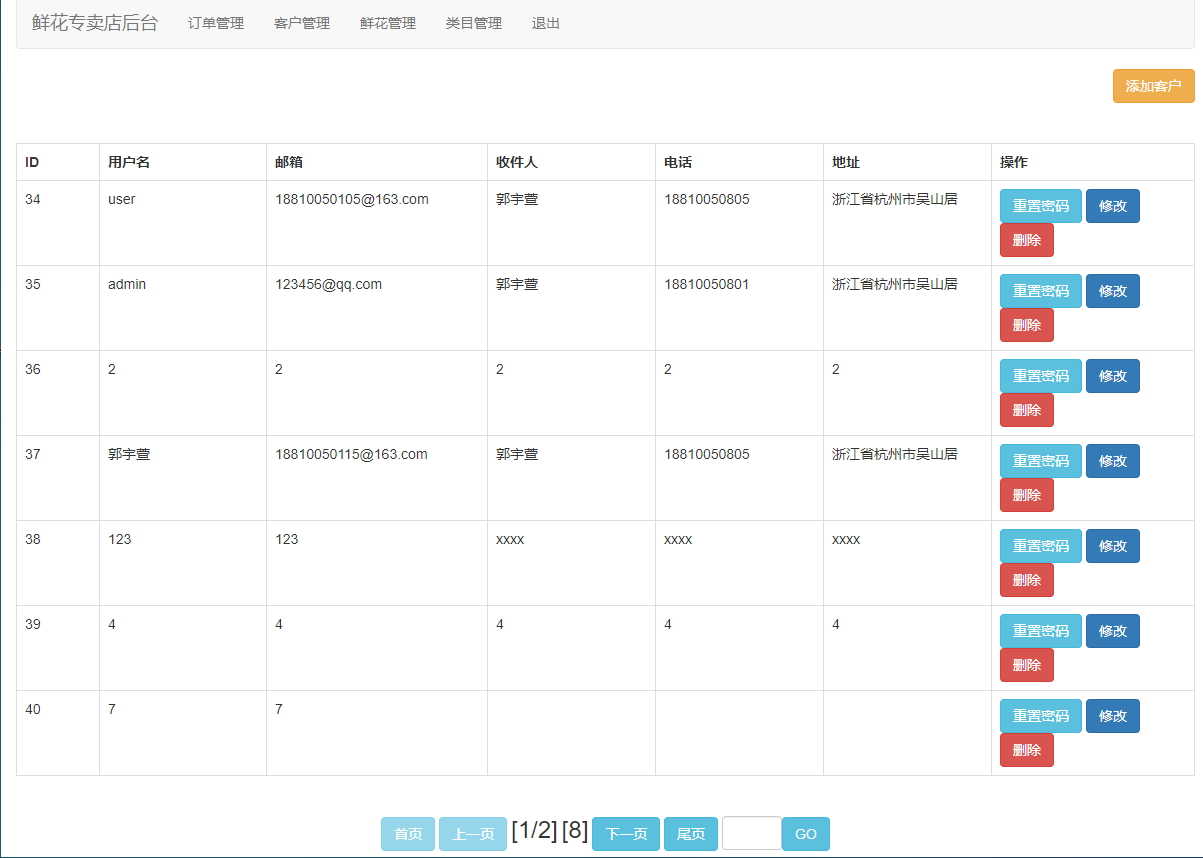
Task: Click 首页 in the pagination bar
Action: (x=407, y=833)
